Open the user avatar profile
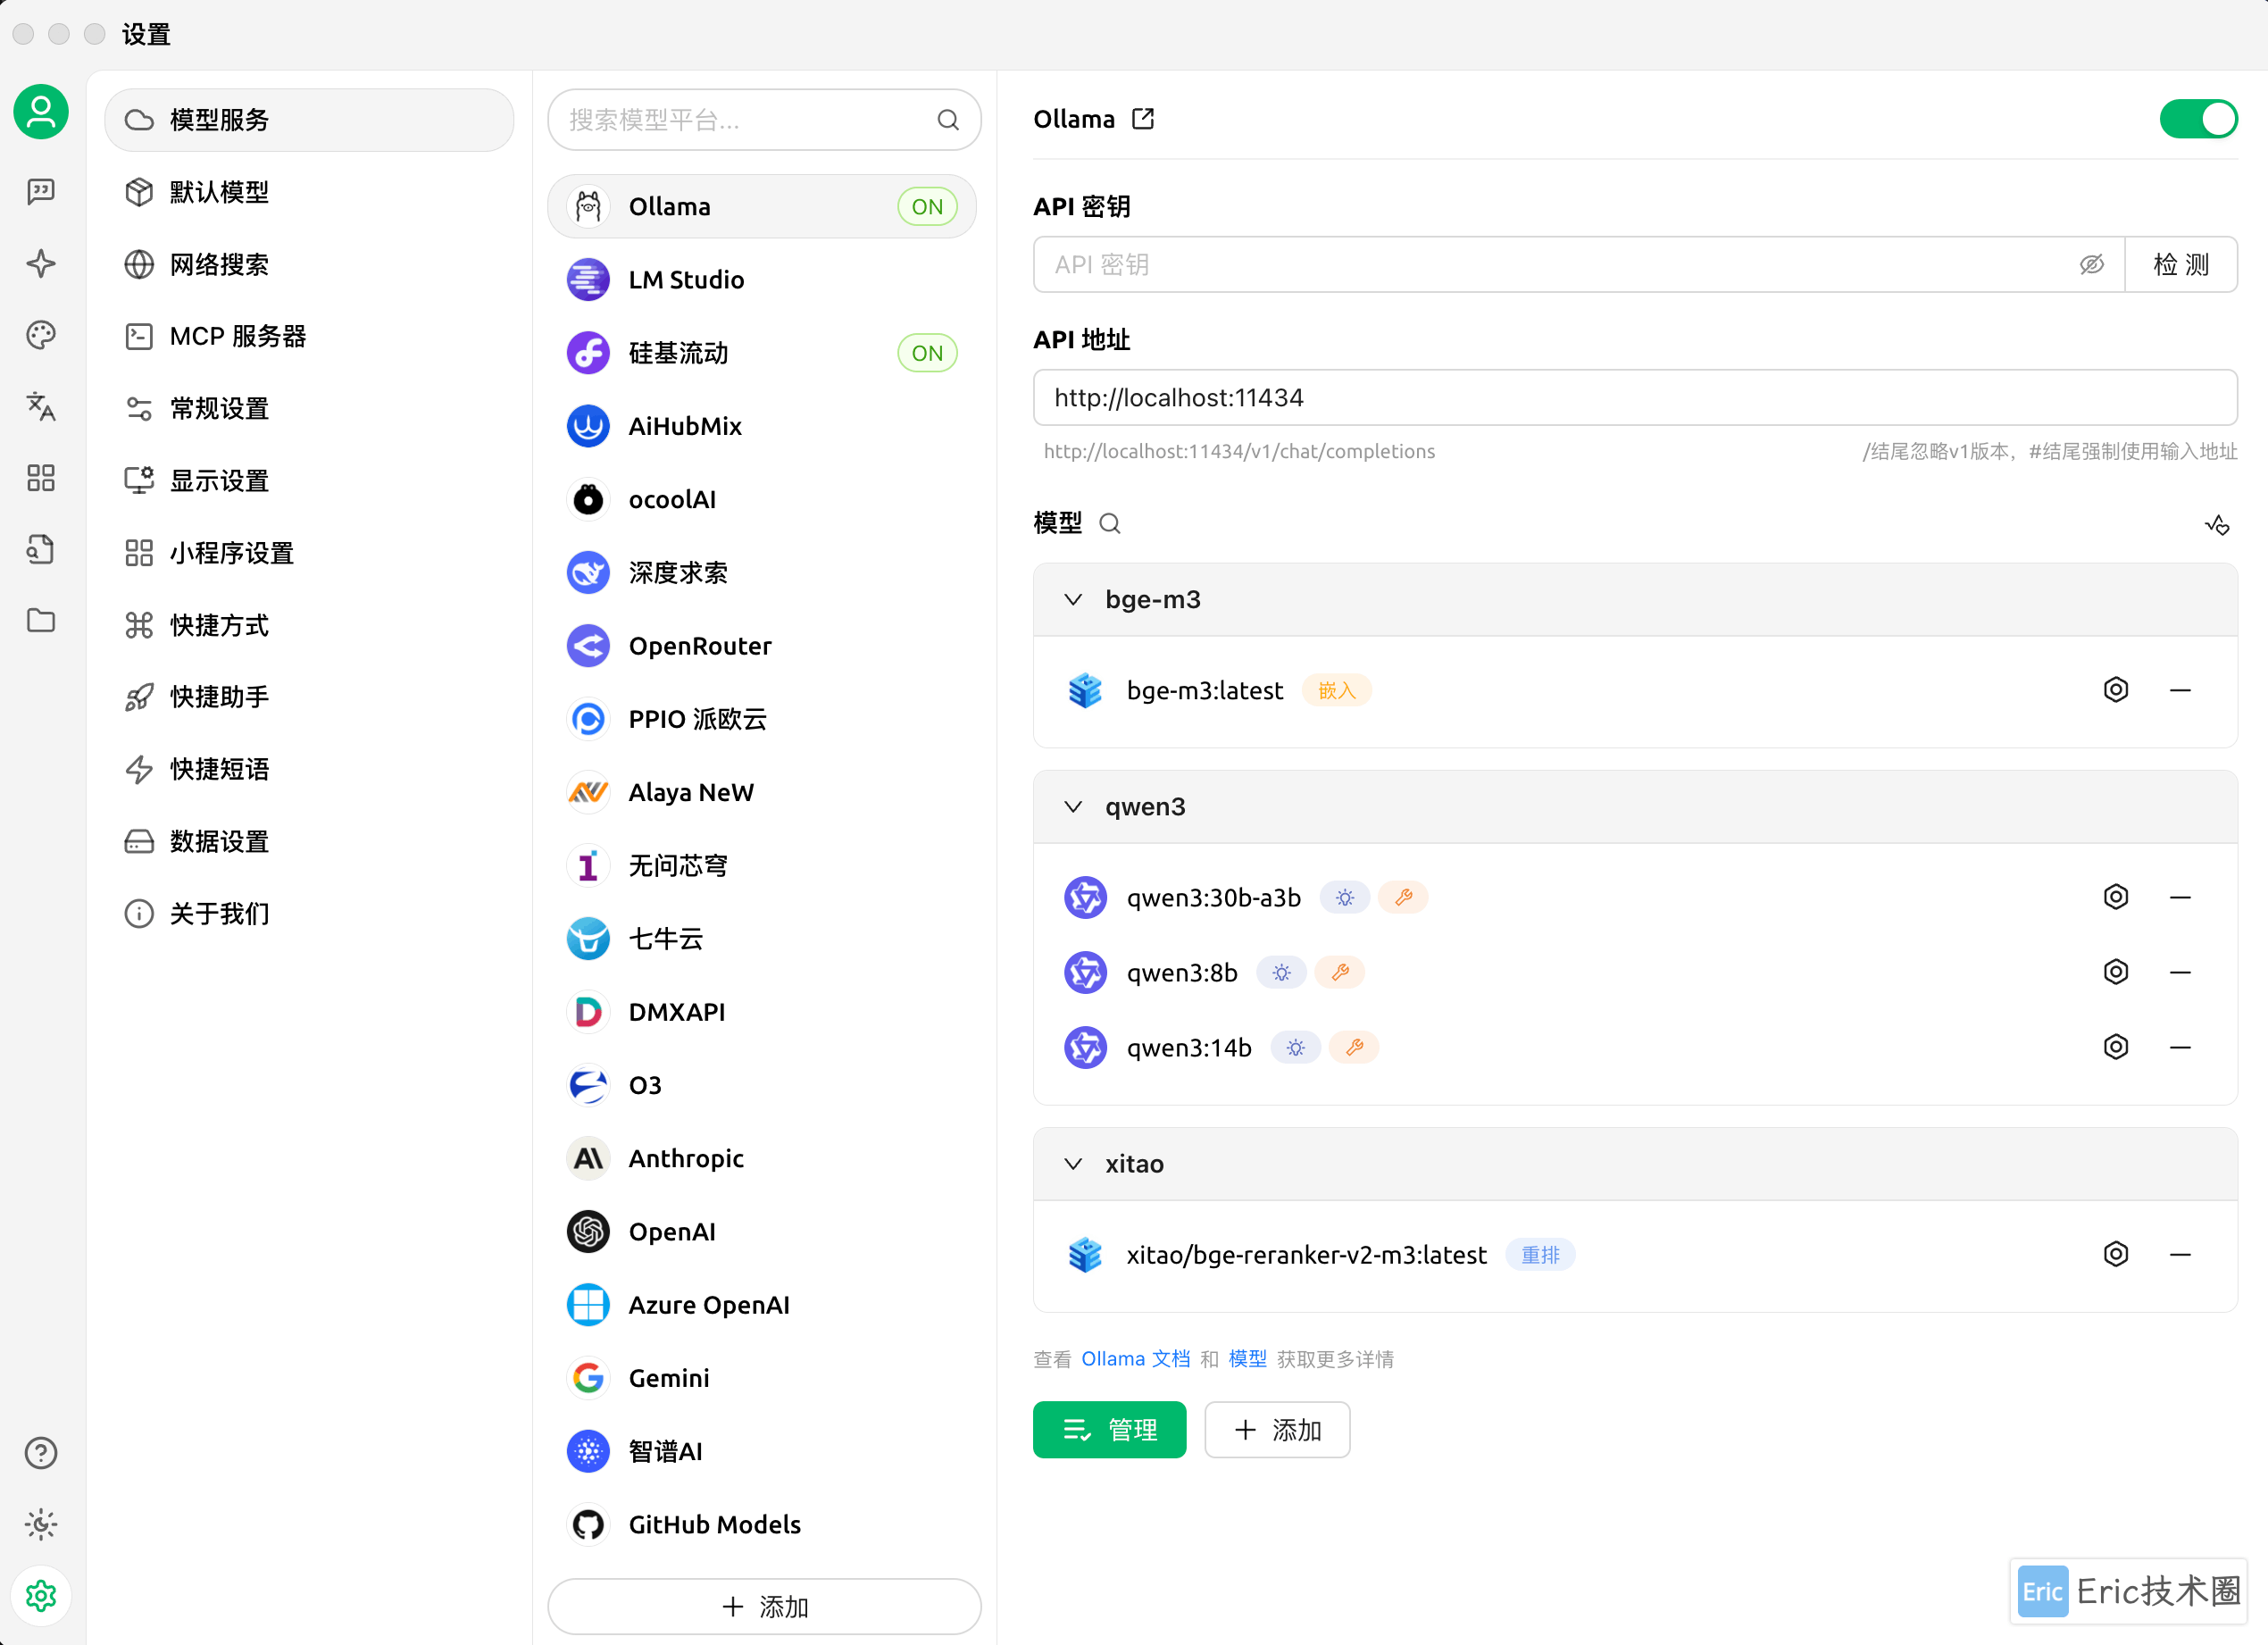Image resolution: width=2268 pixels, height=1645 pixels. pyautogui.click(x=41, y=111)
